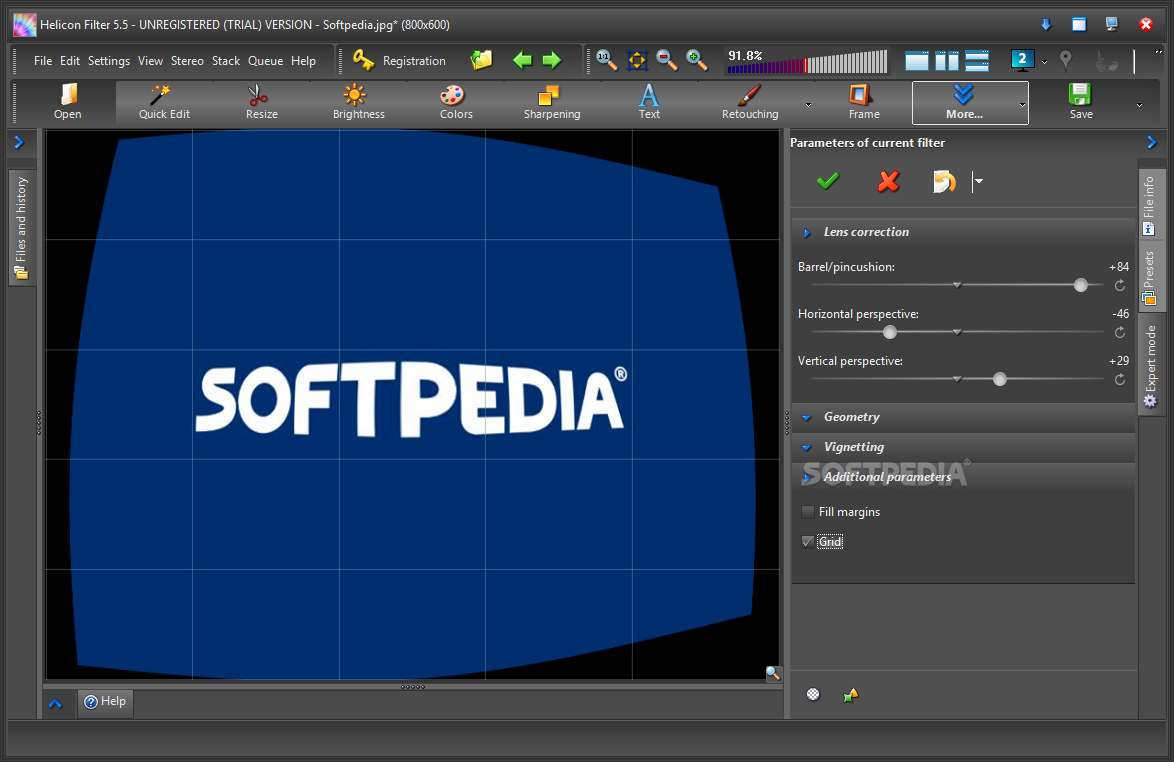Viewport: 1174px width, 762px height.
Task: Click the Help button below canvas
Action: [105, 702]
